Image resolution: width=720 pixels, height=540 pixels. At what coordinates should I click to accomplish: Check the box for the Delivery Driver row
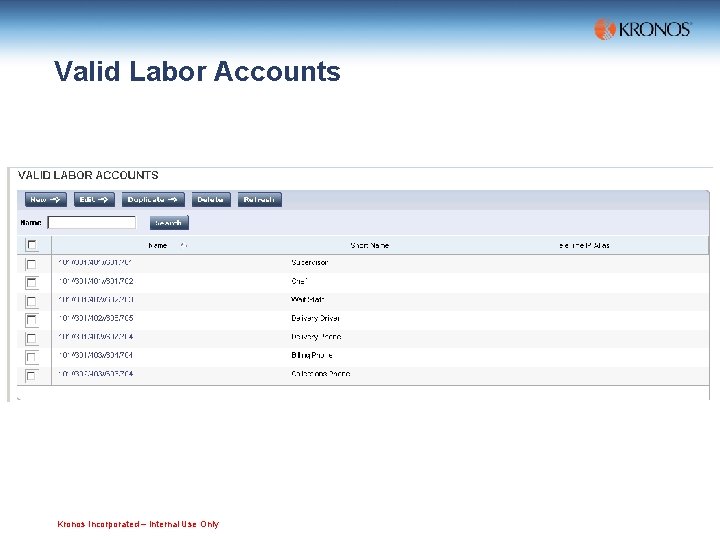tap(31, 320)
